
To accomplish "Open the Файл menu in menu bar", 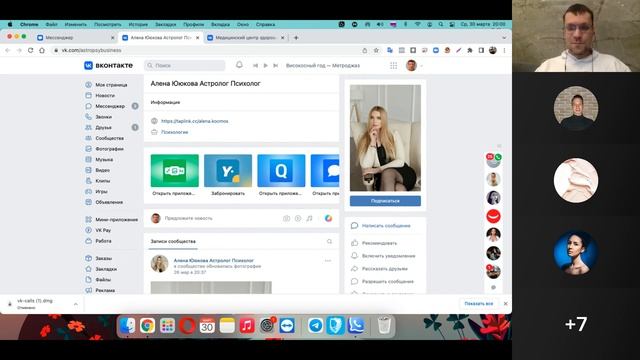I will coord(51,24).
